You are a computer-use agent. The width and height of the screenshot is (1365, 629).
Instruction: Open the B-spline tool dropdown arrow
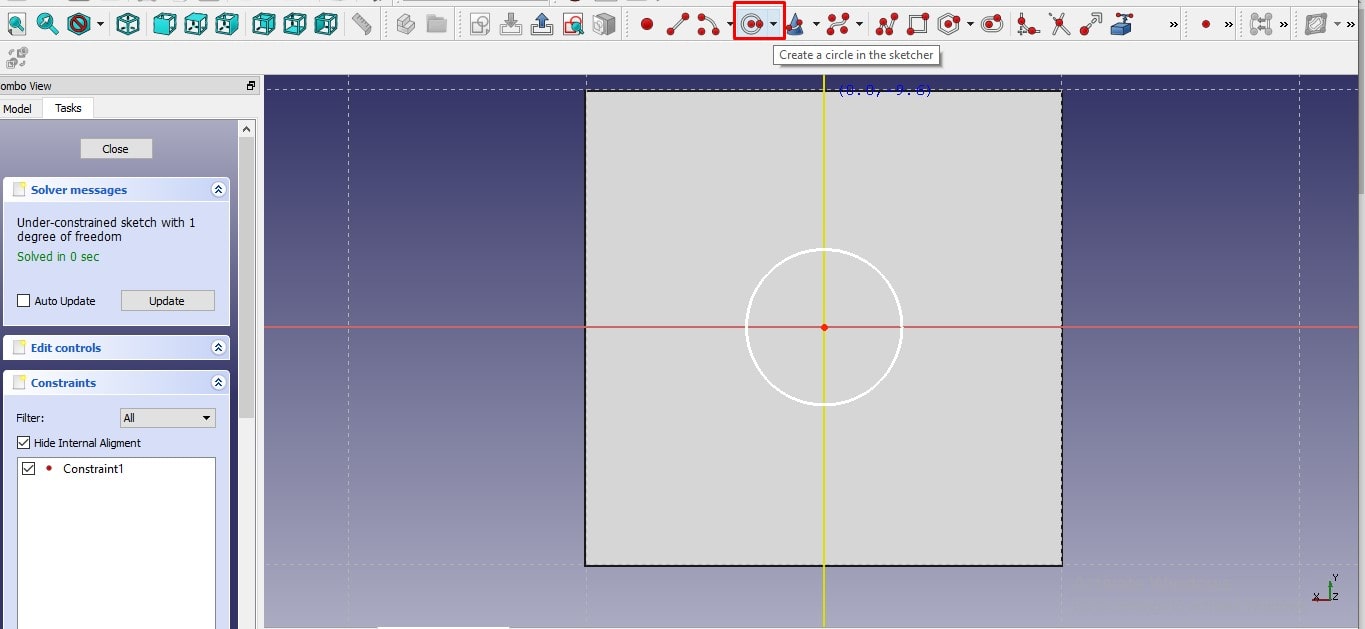pos(859,24)
